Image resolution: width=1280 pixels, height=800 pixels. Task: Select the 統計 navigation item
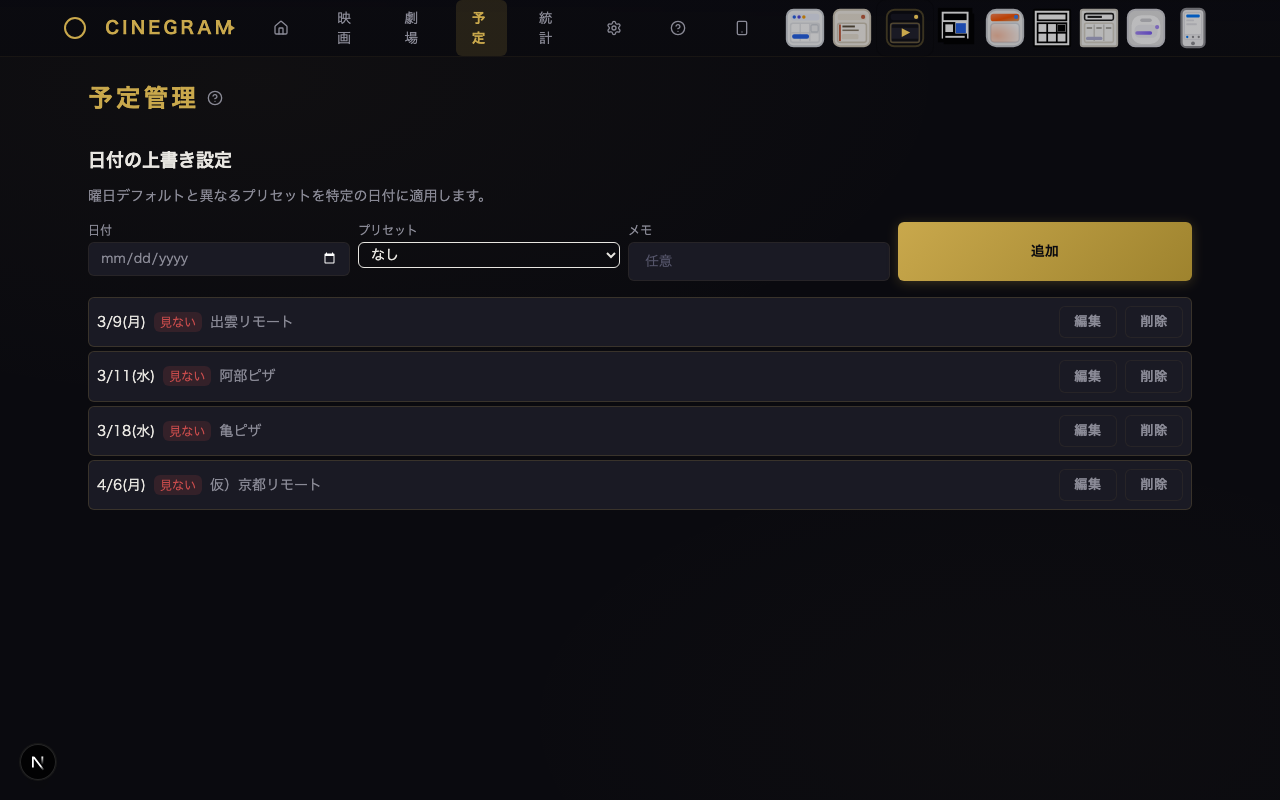pyautogui.click(x=545, y=28)
